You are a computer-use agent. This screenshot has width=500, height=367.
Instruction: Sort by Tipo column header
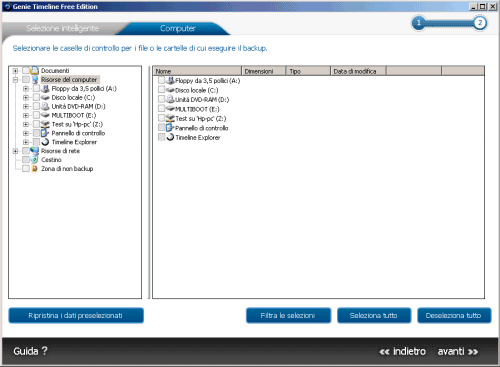point(308,71)
